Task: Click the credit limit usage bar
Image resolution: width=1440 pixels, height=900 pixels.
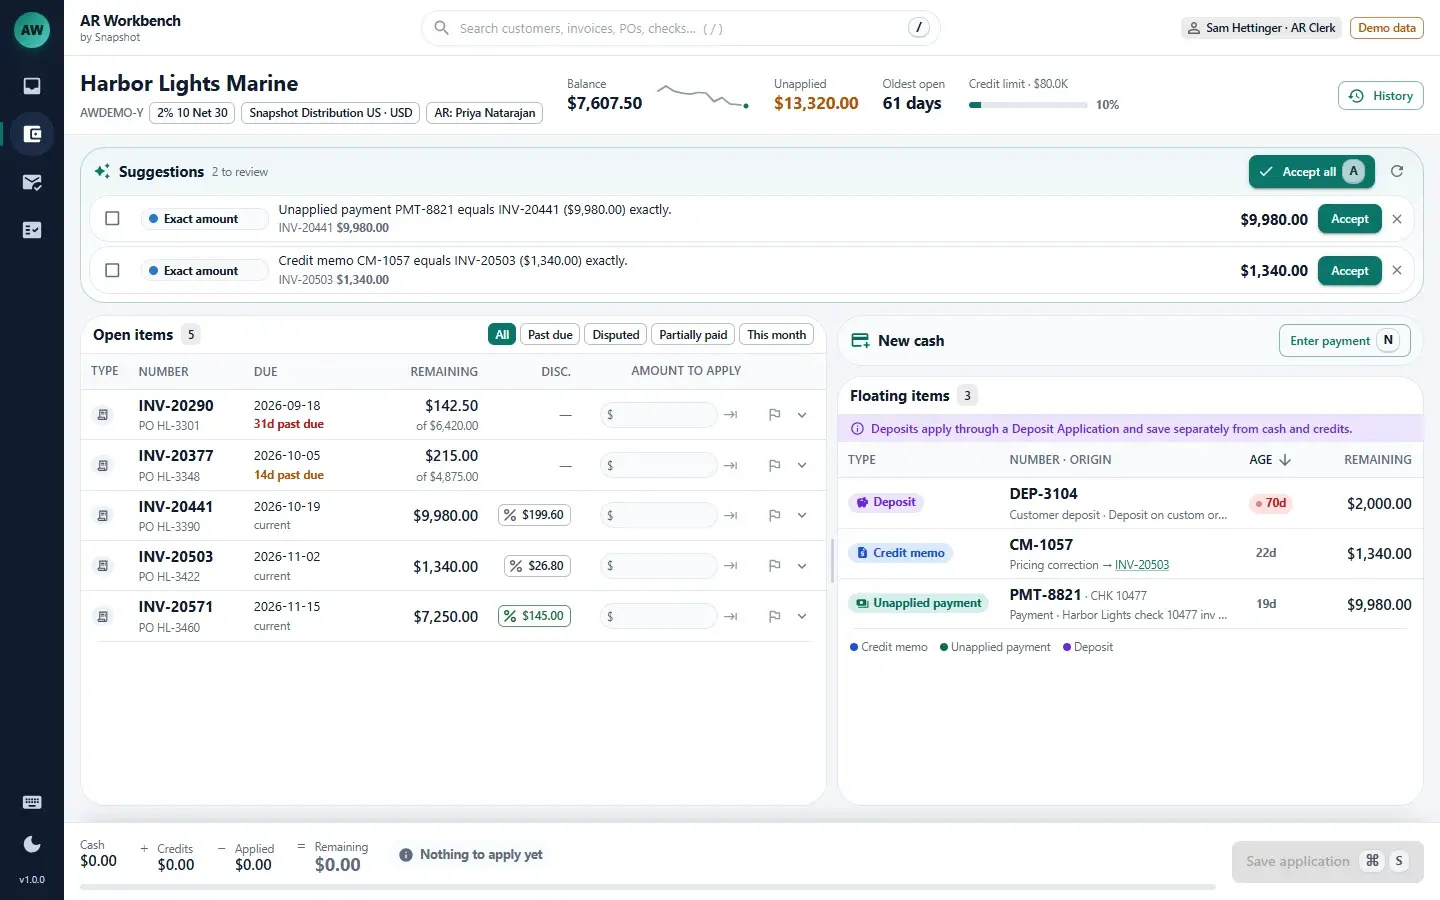Action: 1028,104
